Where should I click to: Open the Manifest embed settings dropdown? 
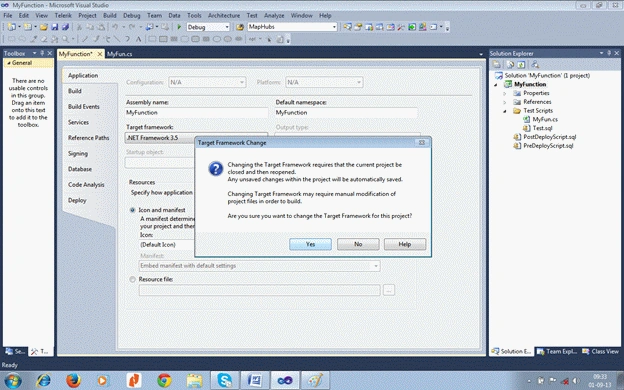[259, 266]
